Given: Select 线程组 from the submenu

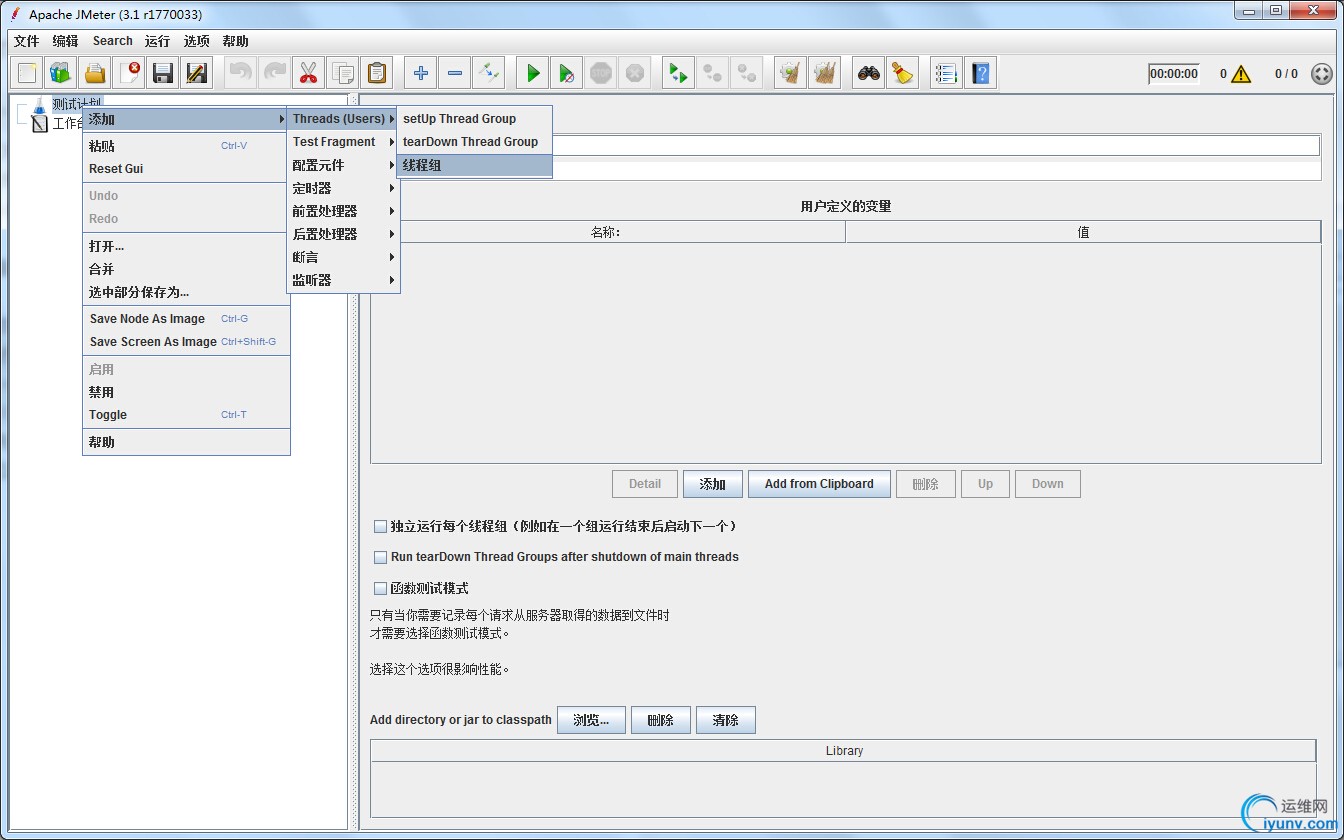Looking at the screenshot, I should tap(474, 165).
